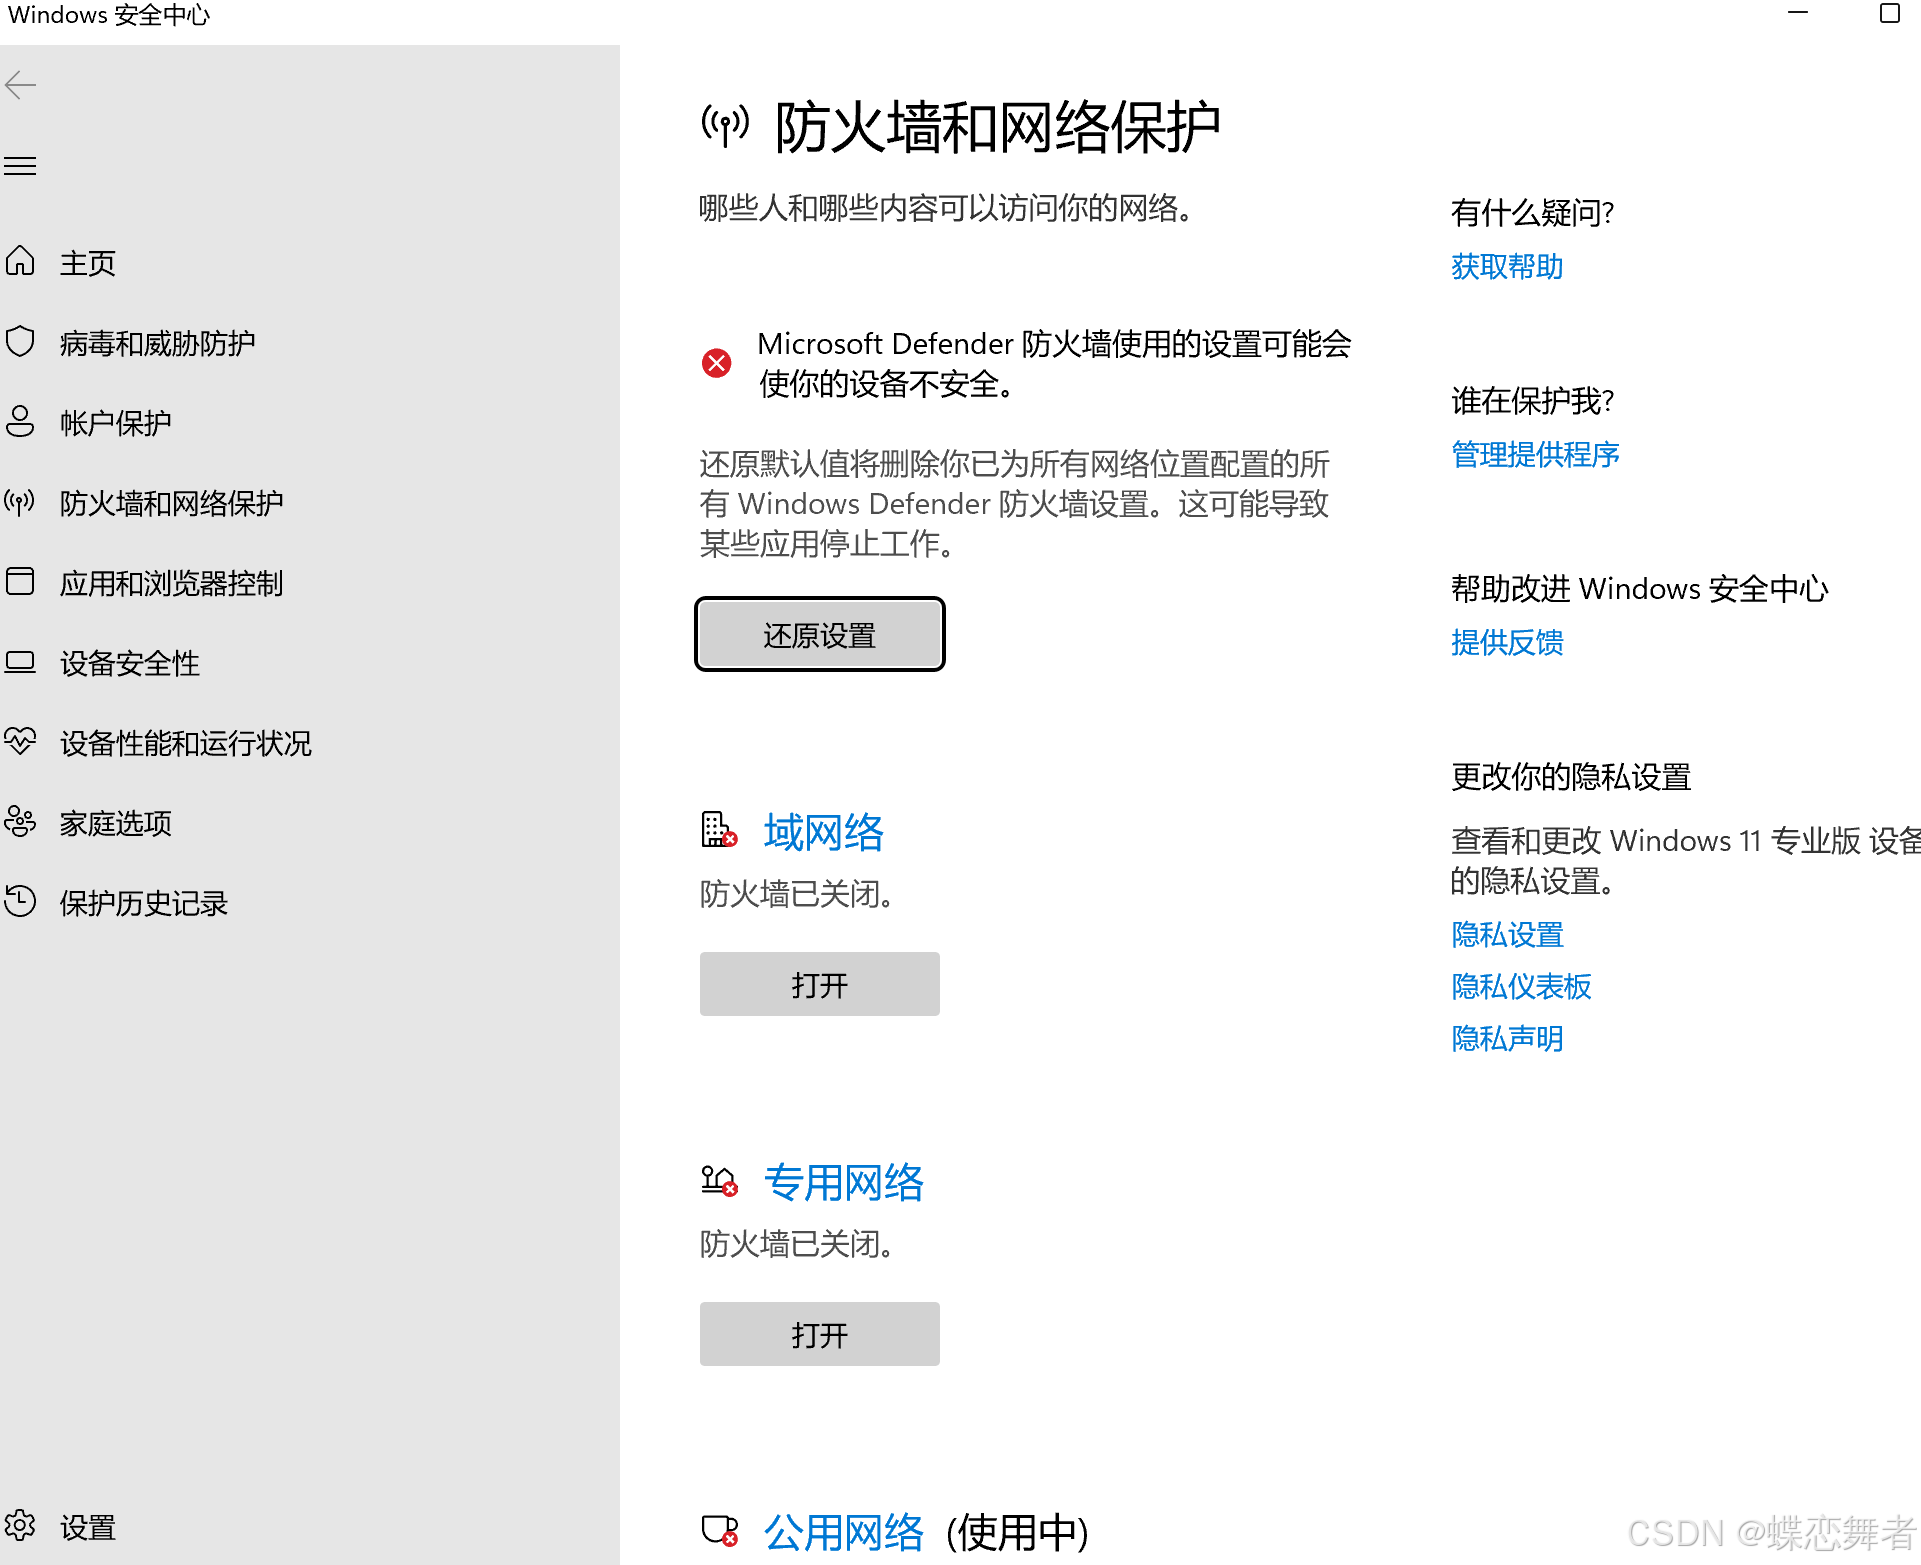Open 家庭选项 in the sidebar
Image resolution: width=1921 pixels, height=1565 pixels.
[x=116, y=823]
